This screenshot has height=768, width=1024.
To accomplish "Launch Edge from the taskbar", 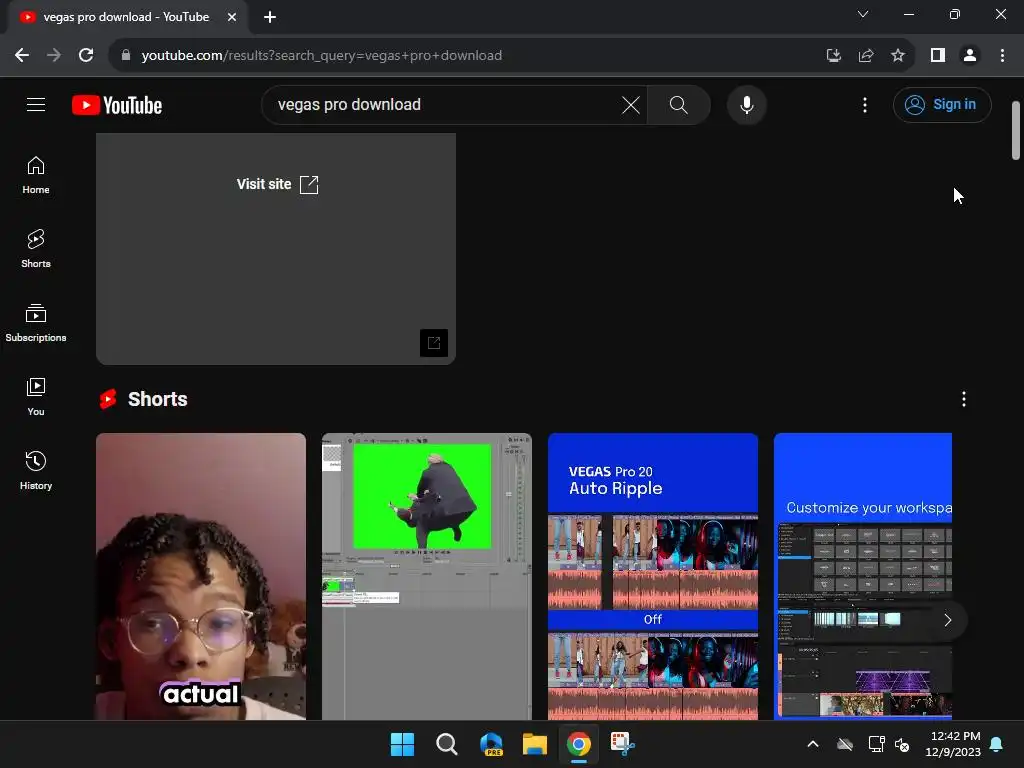I will click(x=491, y=744).
